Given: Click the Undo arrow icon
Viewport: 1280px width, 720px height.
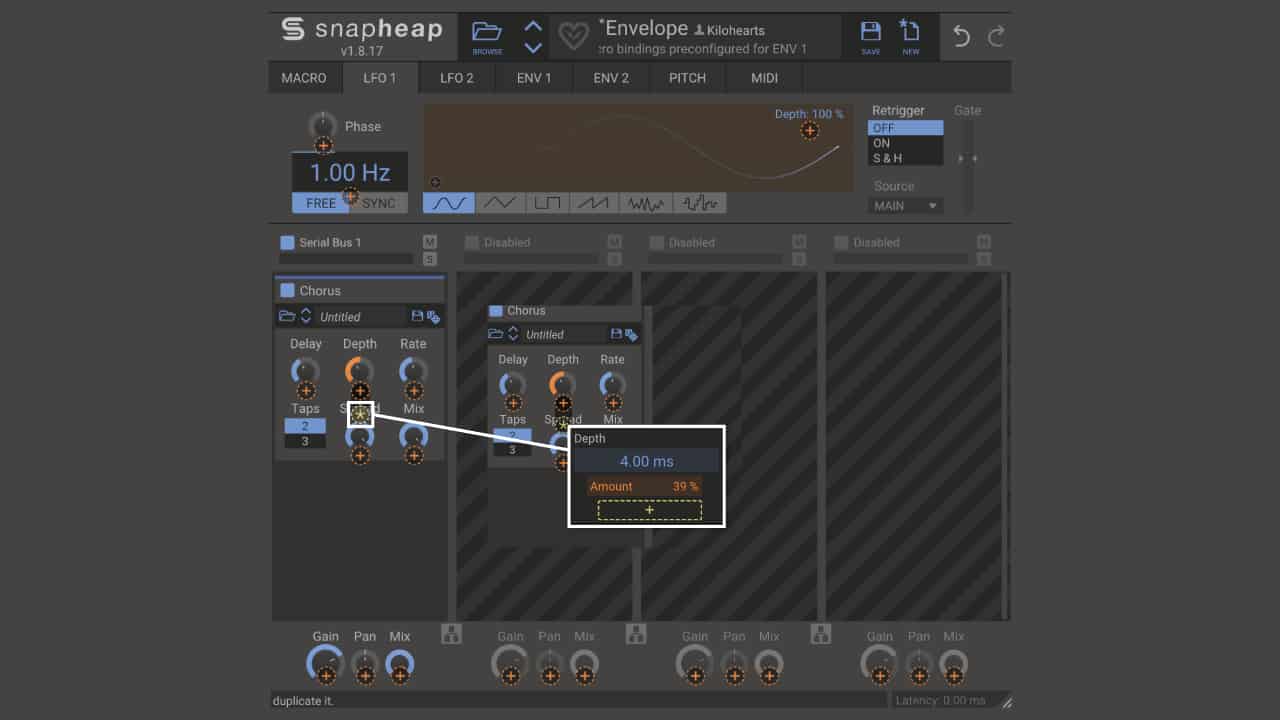Looking at the screenshot, I should (x=959, y=36).
